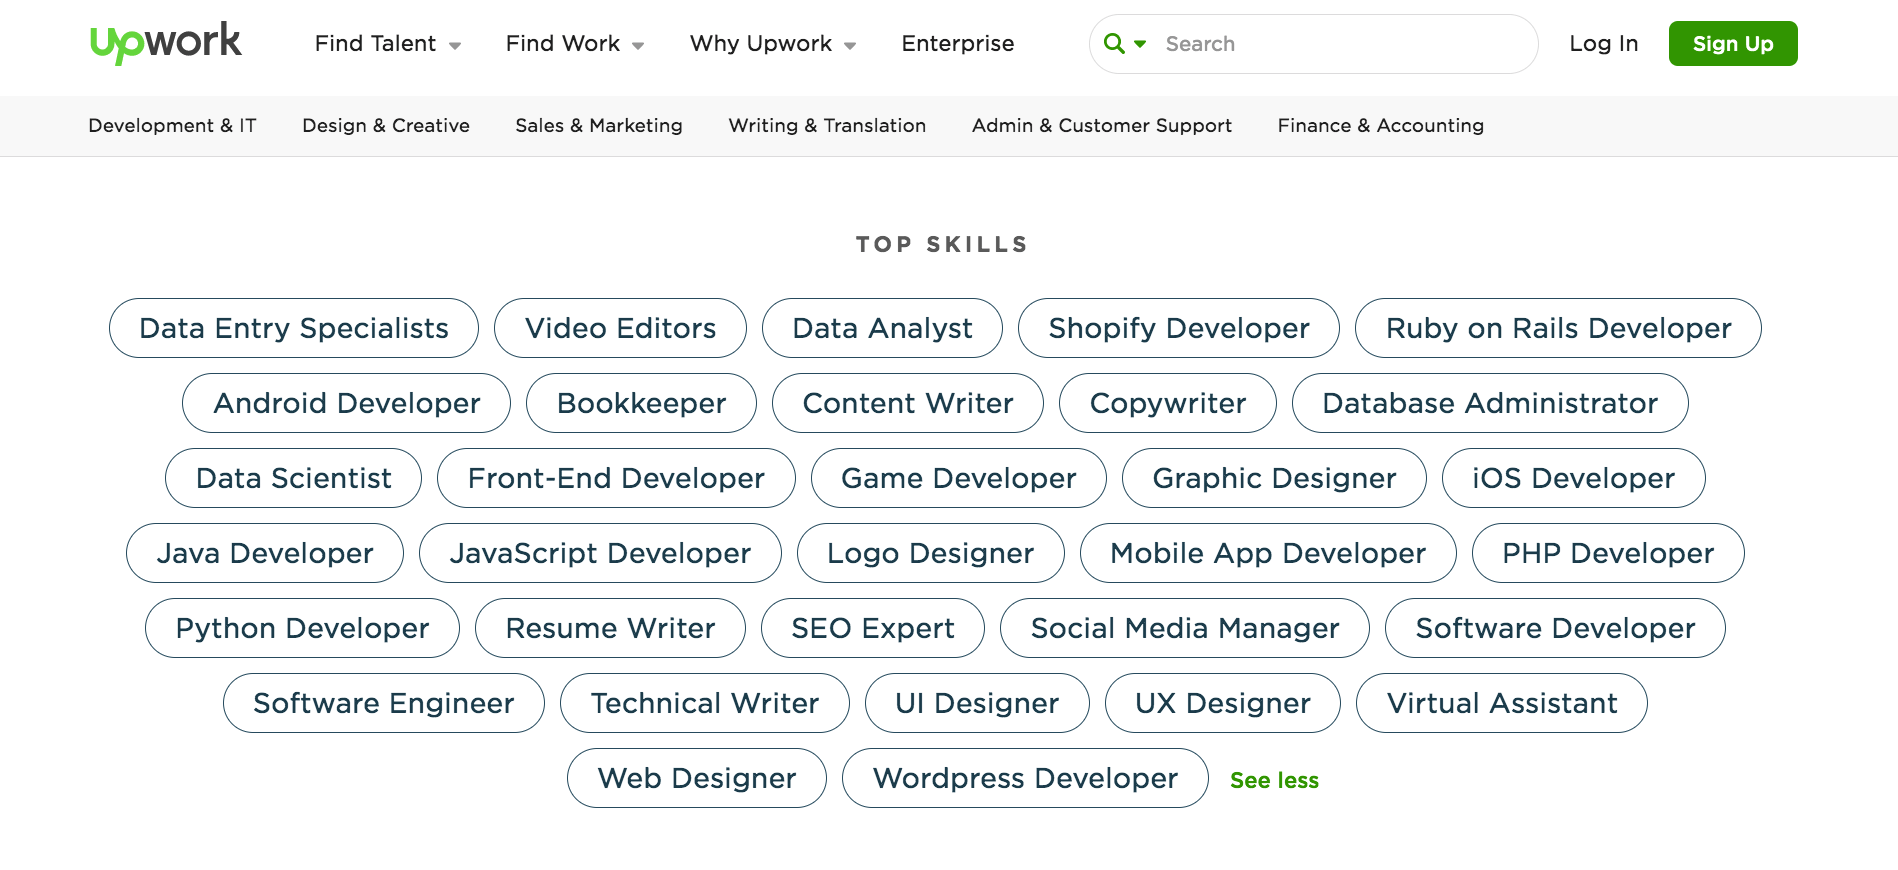Image resolution: width=1898 pixels, height=870 pixels.
Task: Open Database Administrator skill
Action: [1490, 403]
